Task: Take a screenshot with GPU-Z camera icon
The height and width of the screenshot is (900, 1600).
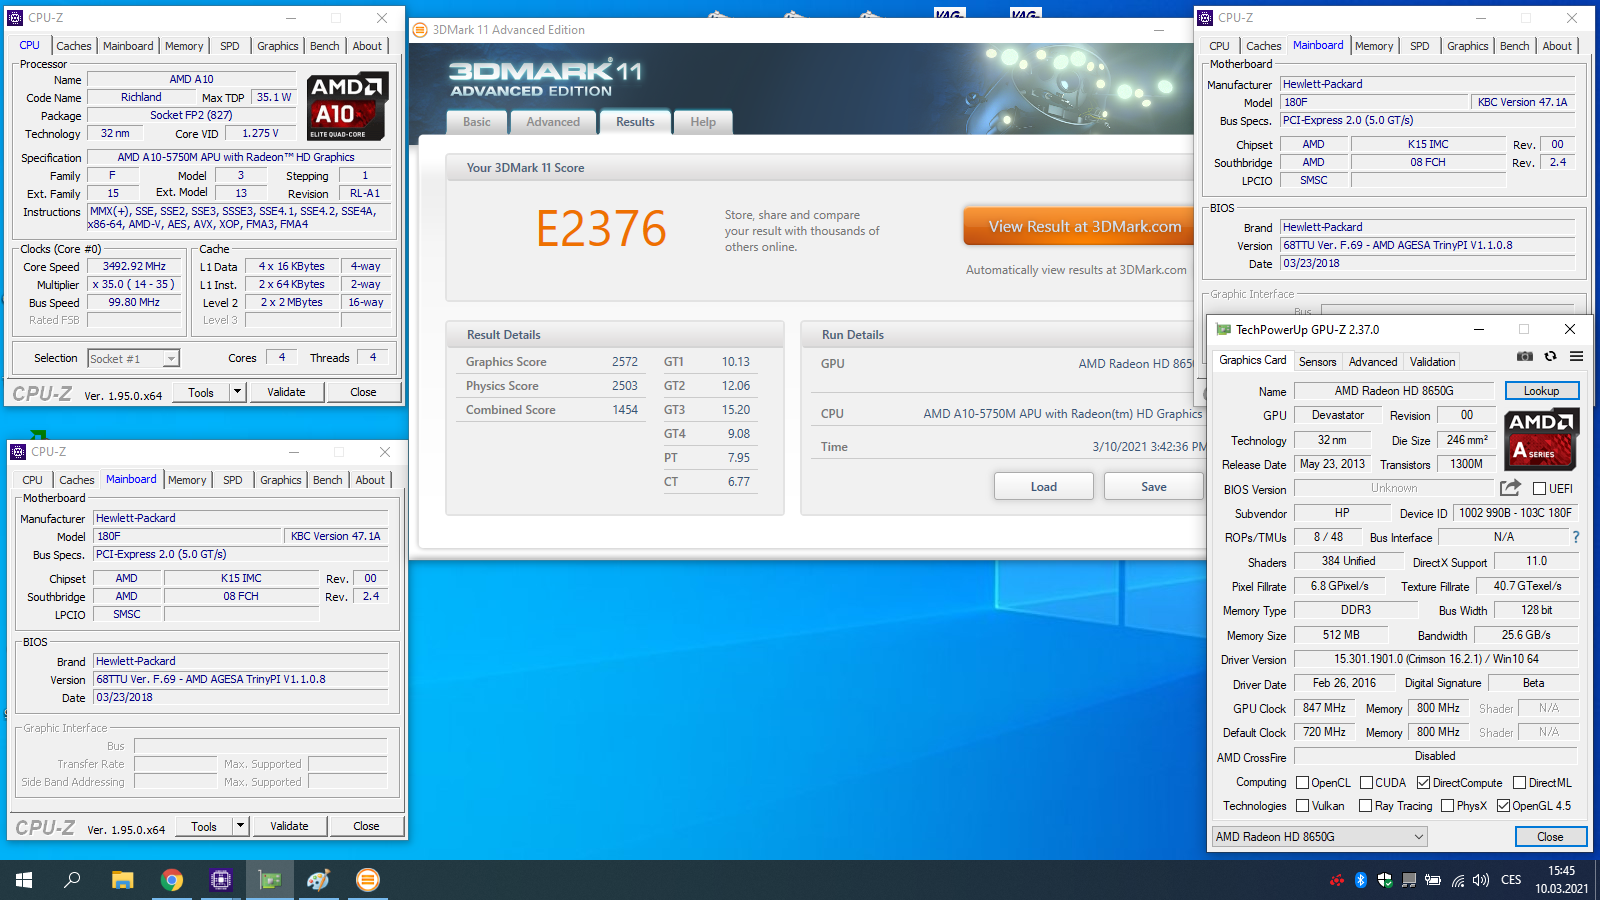Action: (x=1524, y=356)
